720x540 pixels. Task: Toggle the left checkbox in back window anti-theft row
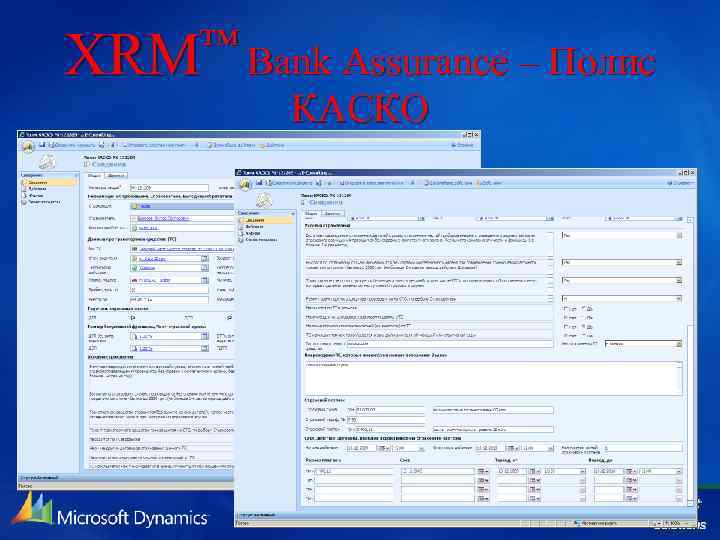pyautogui.click(x=133, y=317)
